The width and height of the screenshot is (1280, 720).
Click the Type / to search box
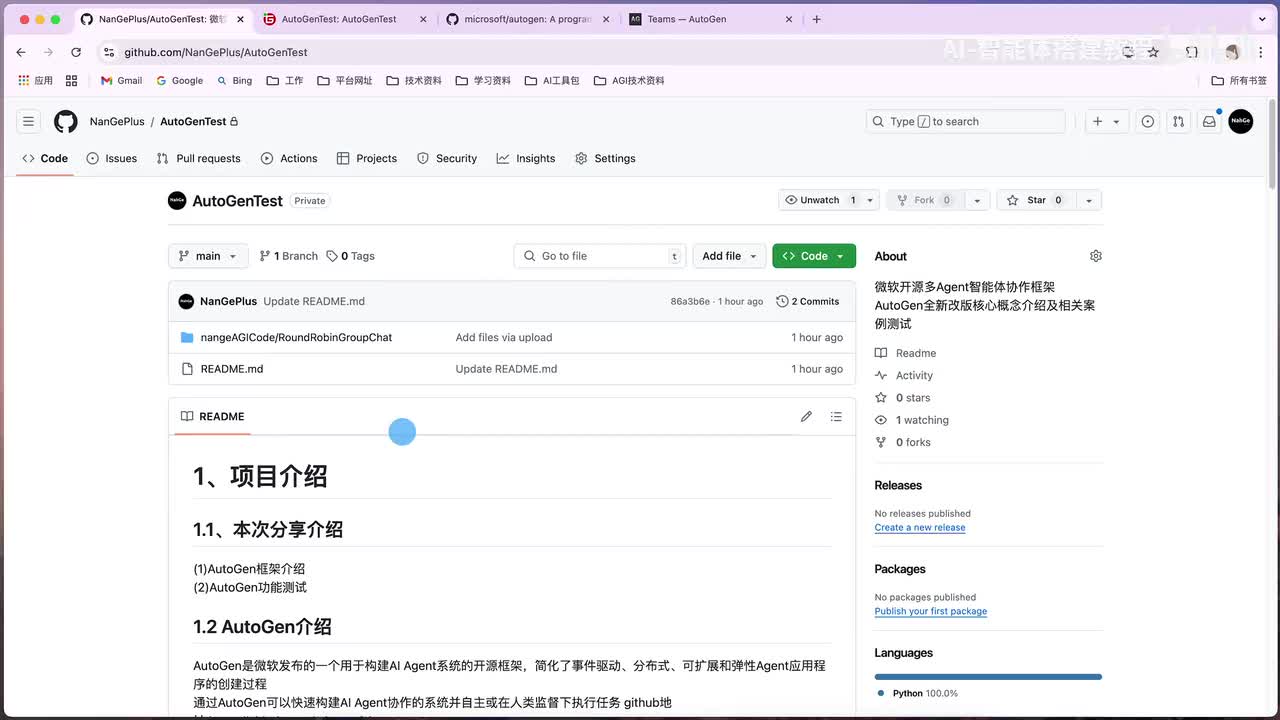point(965,121)
